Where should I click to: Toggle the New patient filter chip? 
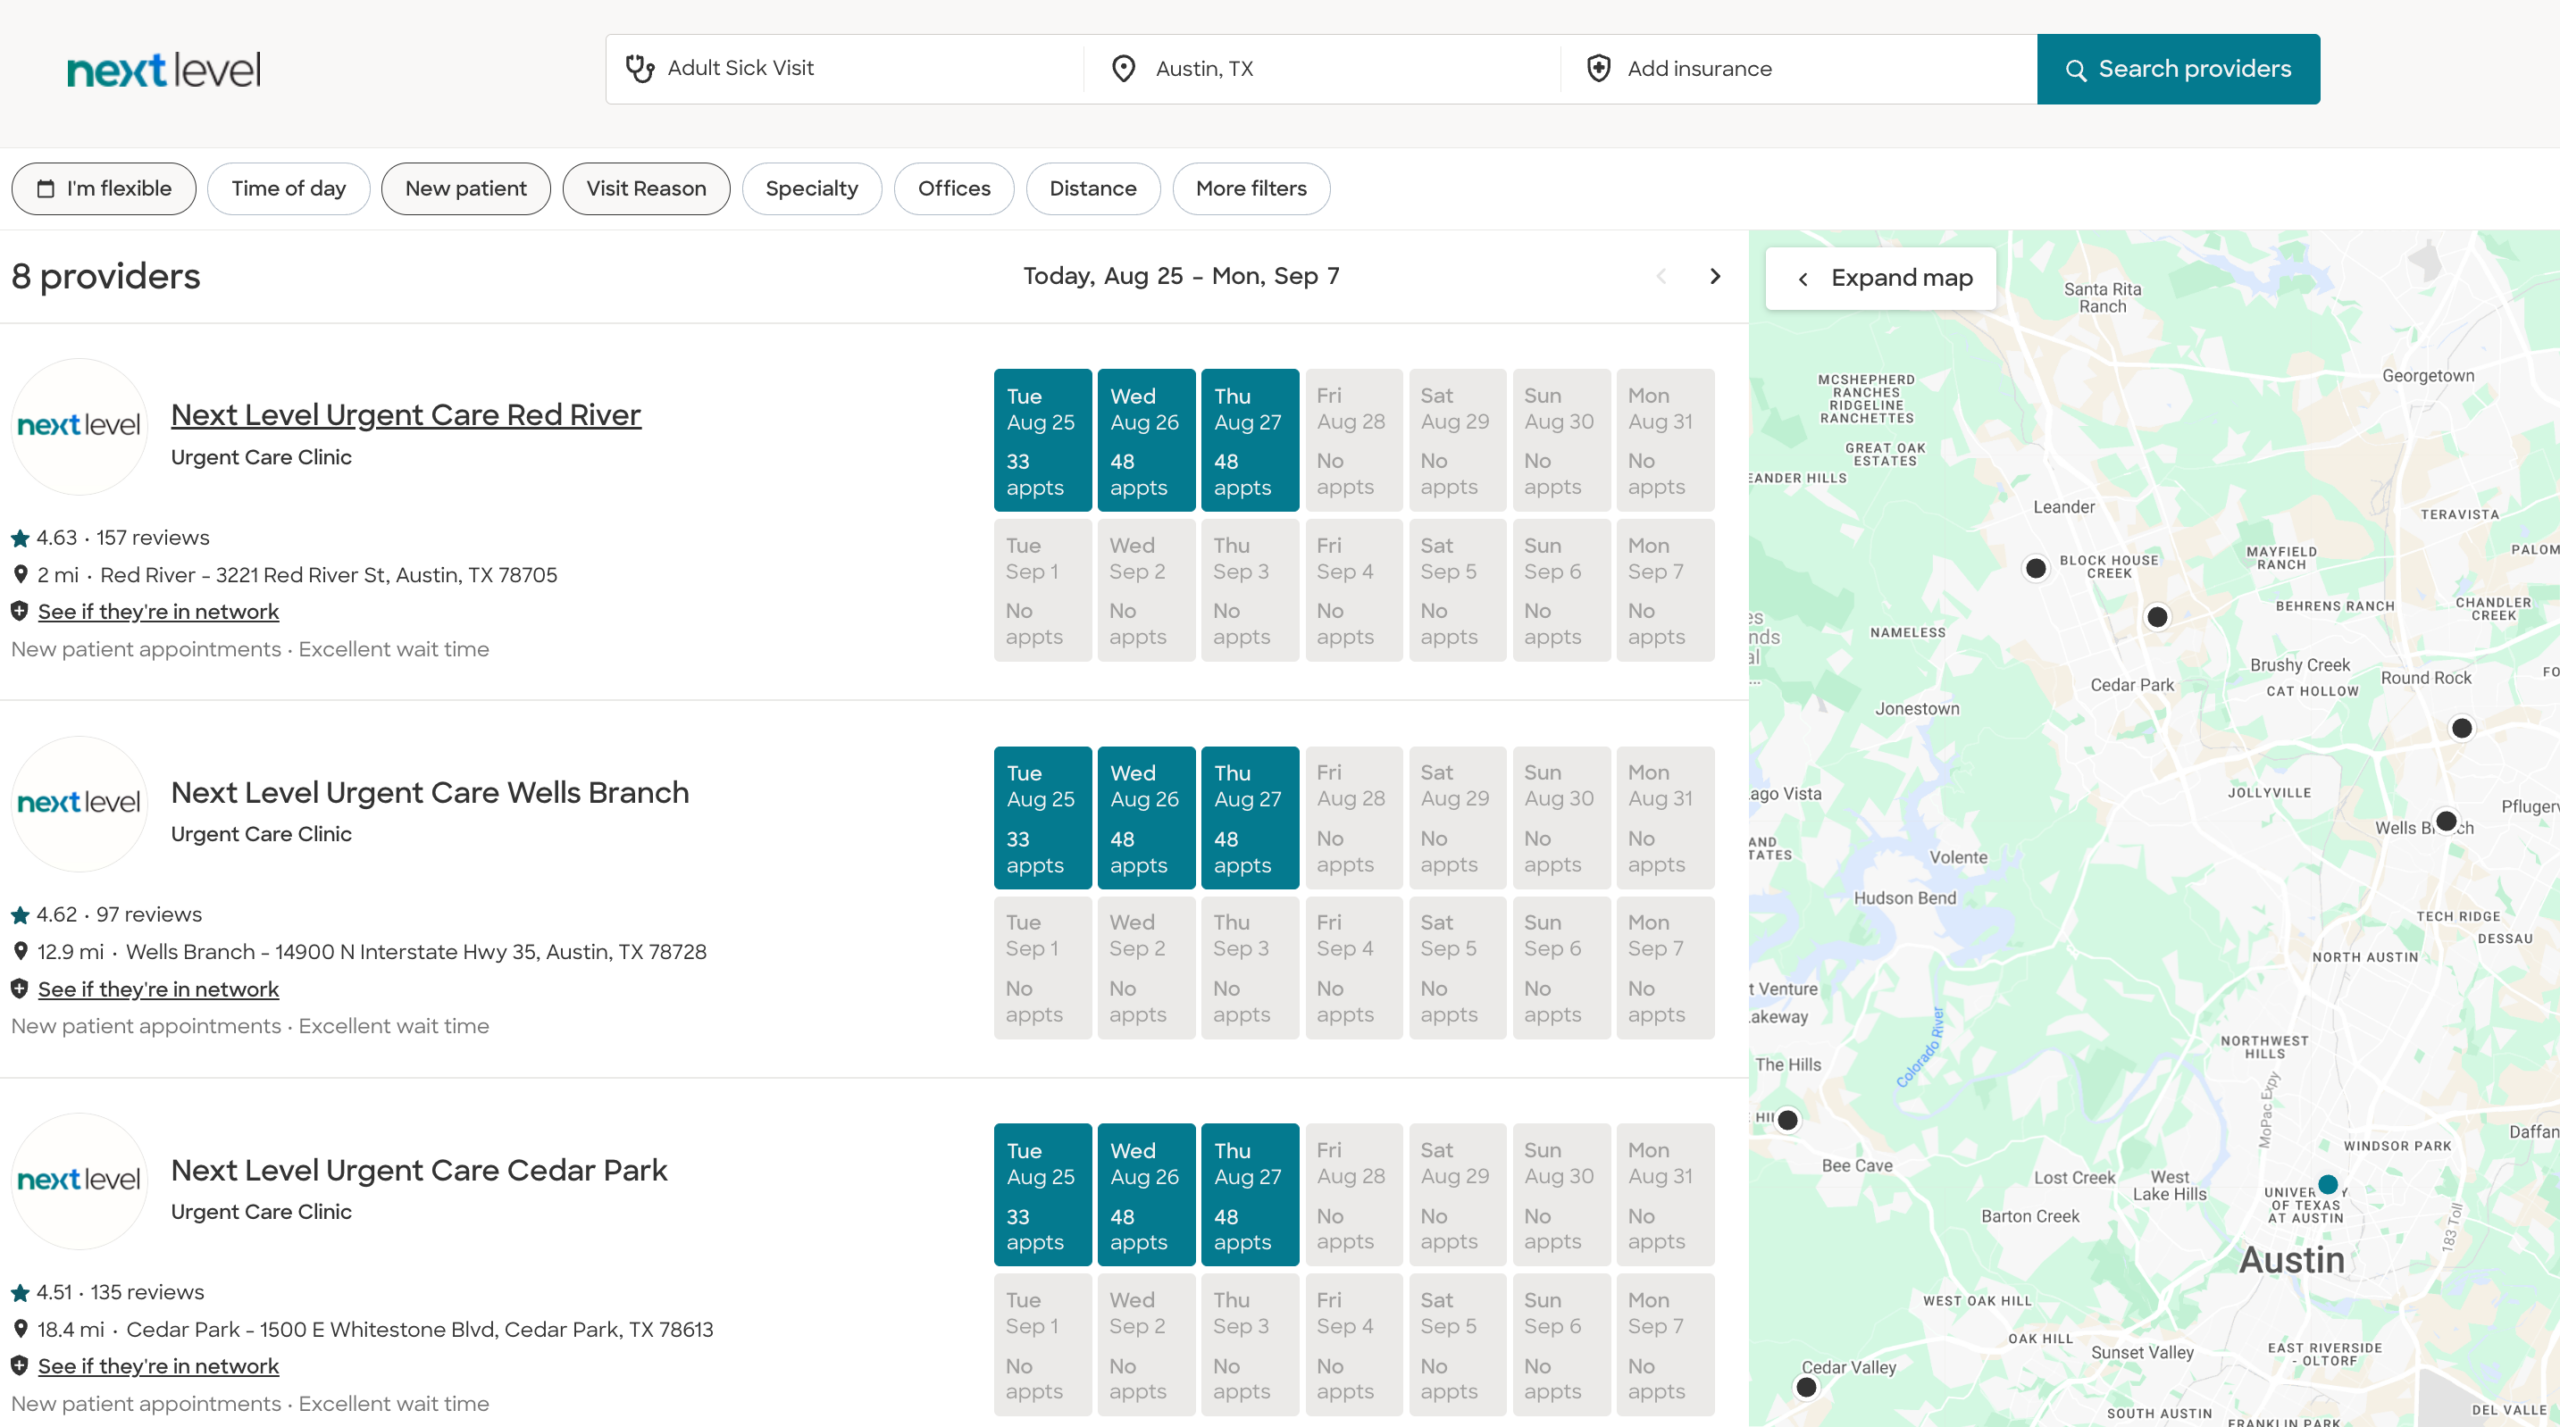click(x=466, y=189)
